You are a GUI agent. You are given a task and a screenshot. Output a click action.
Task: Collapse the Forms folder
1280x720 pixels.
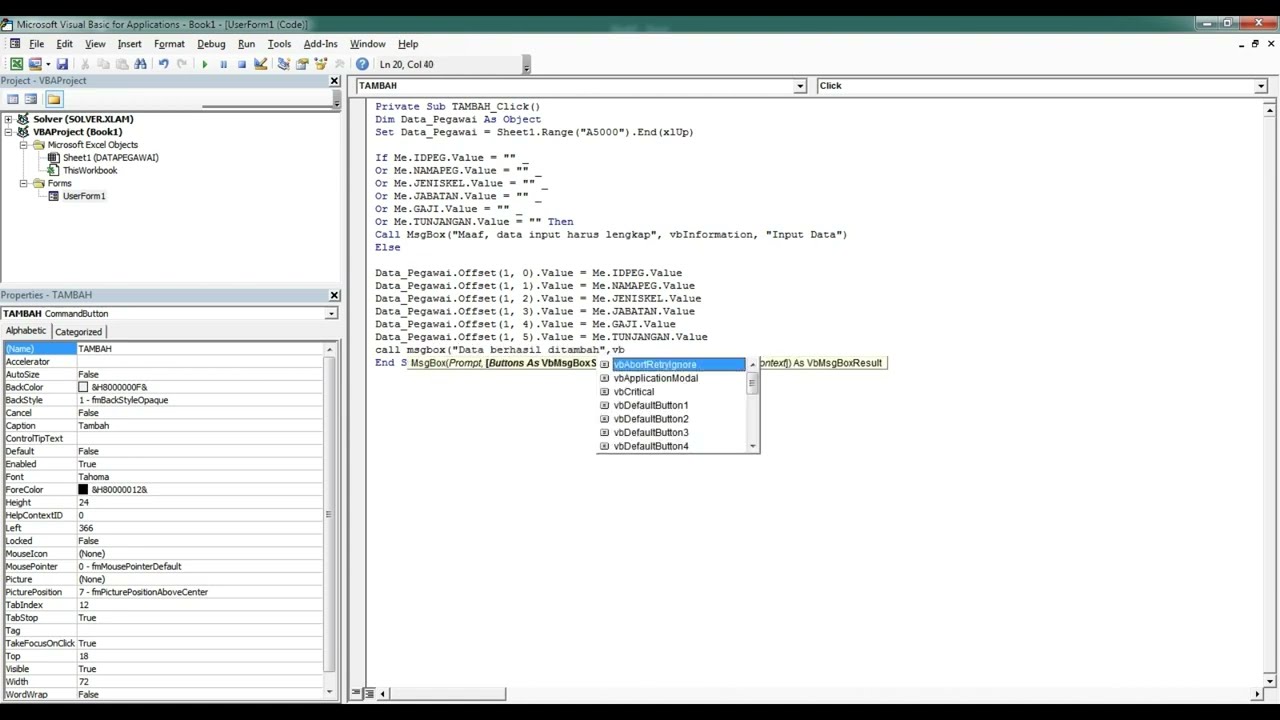(24, 184)
